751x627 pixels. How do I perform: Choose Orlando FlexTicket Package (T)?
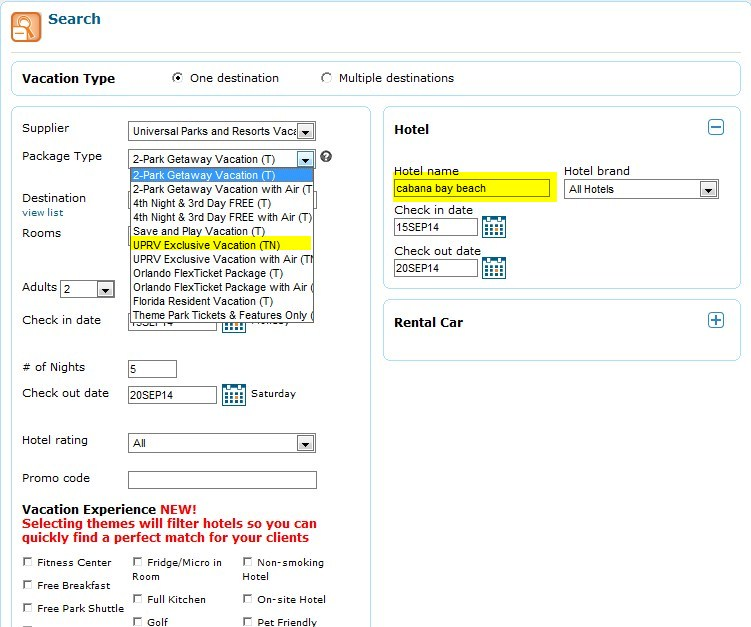[x=222, y=273]
